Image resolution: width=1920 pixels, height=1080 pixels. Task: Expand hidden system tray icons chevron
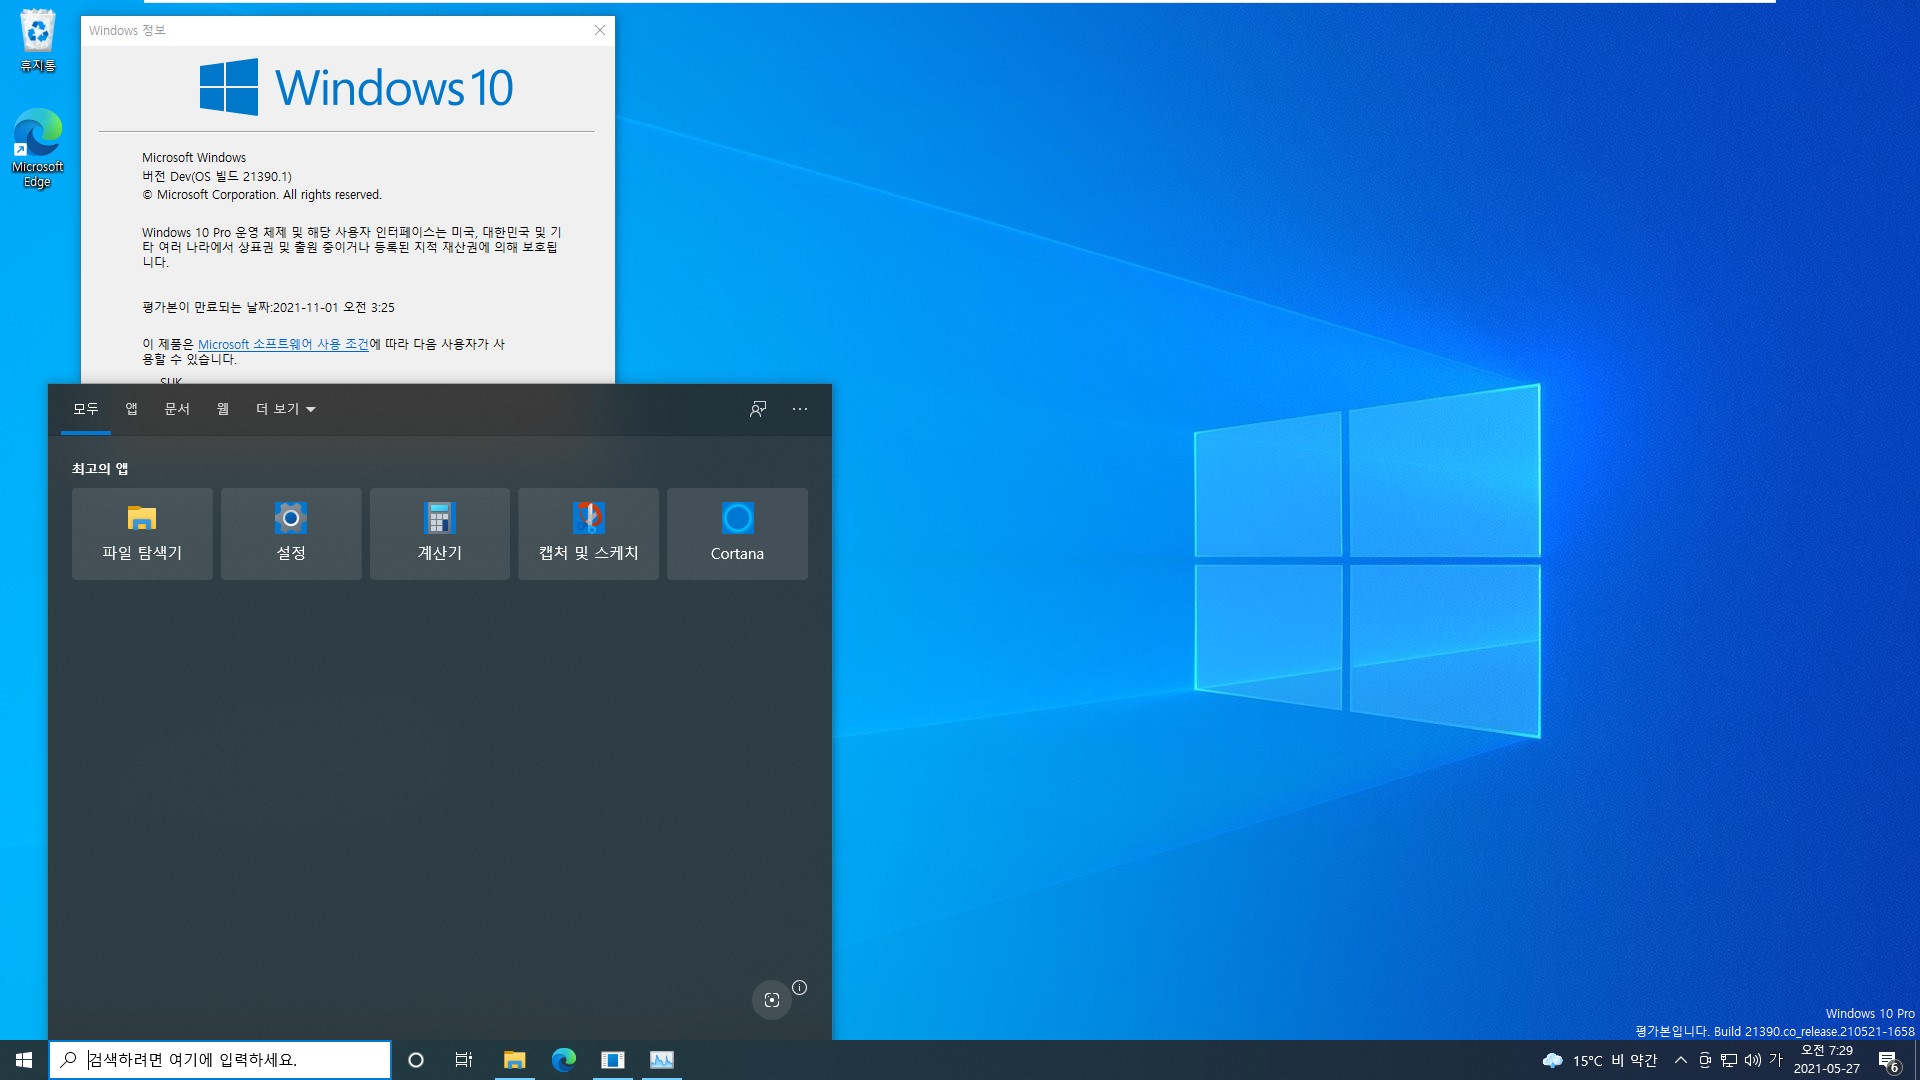pos(1681,1060)
